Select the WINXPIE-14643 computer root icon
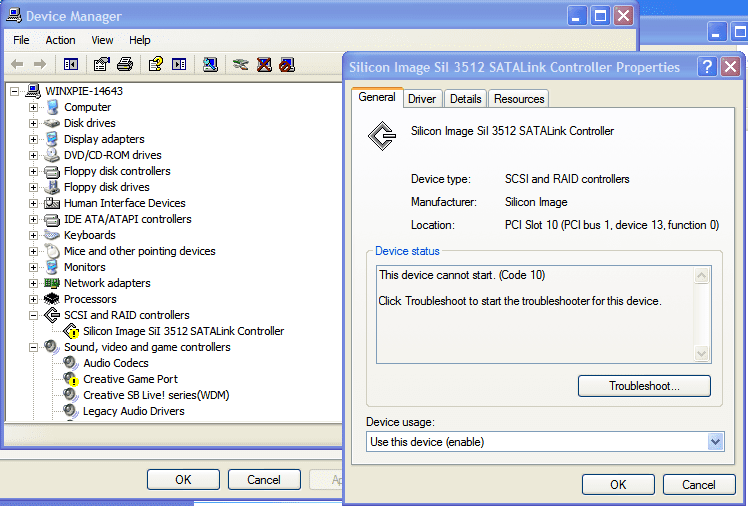748x506 pixels. (33, 91)
